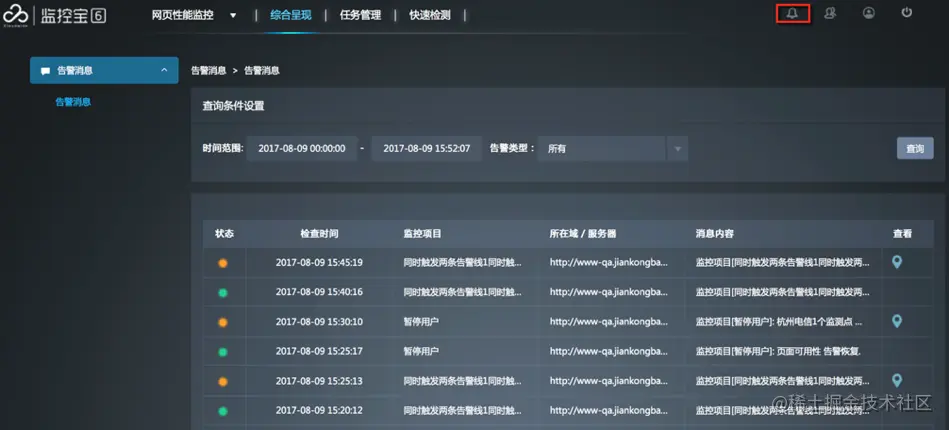Open location pin for 15:30:10 row
949x430 pixels.
click(897, 321)
